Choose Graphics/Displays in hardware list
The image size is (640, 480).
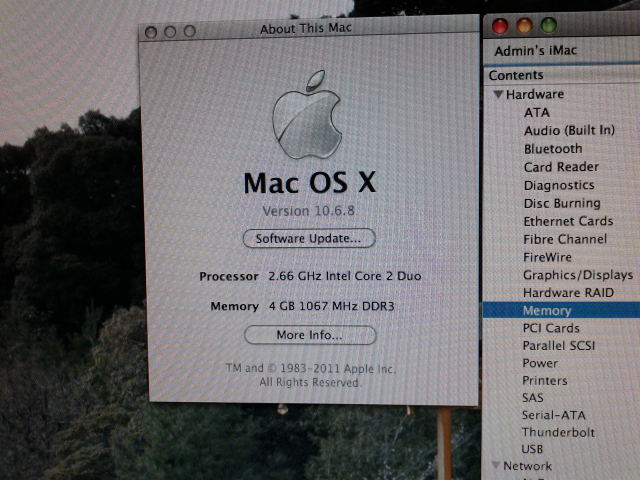(577, 275)
